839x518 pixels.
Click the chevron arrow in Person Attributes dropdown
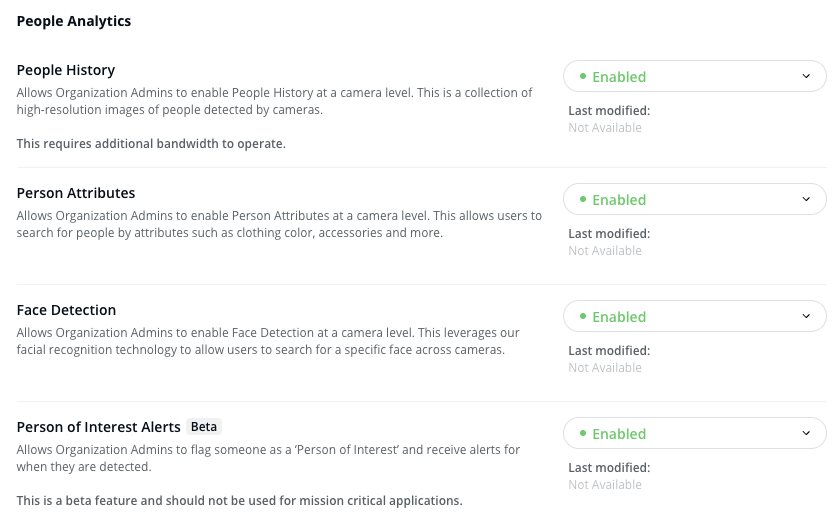[806, 200]
